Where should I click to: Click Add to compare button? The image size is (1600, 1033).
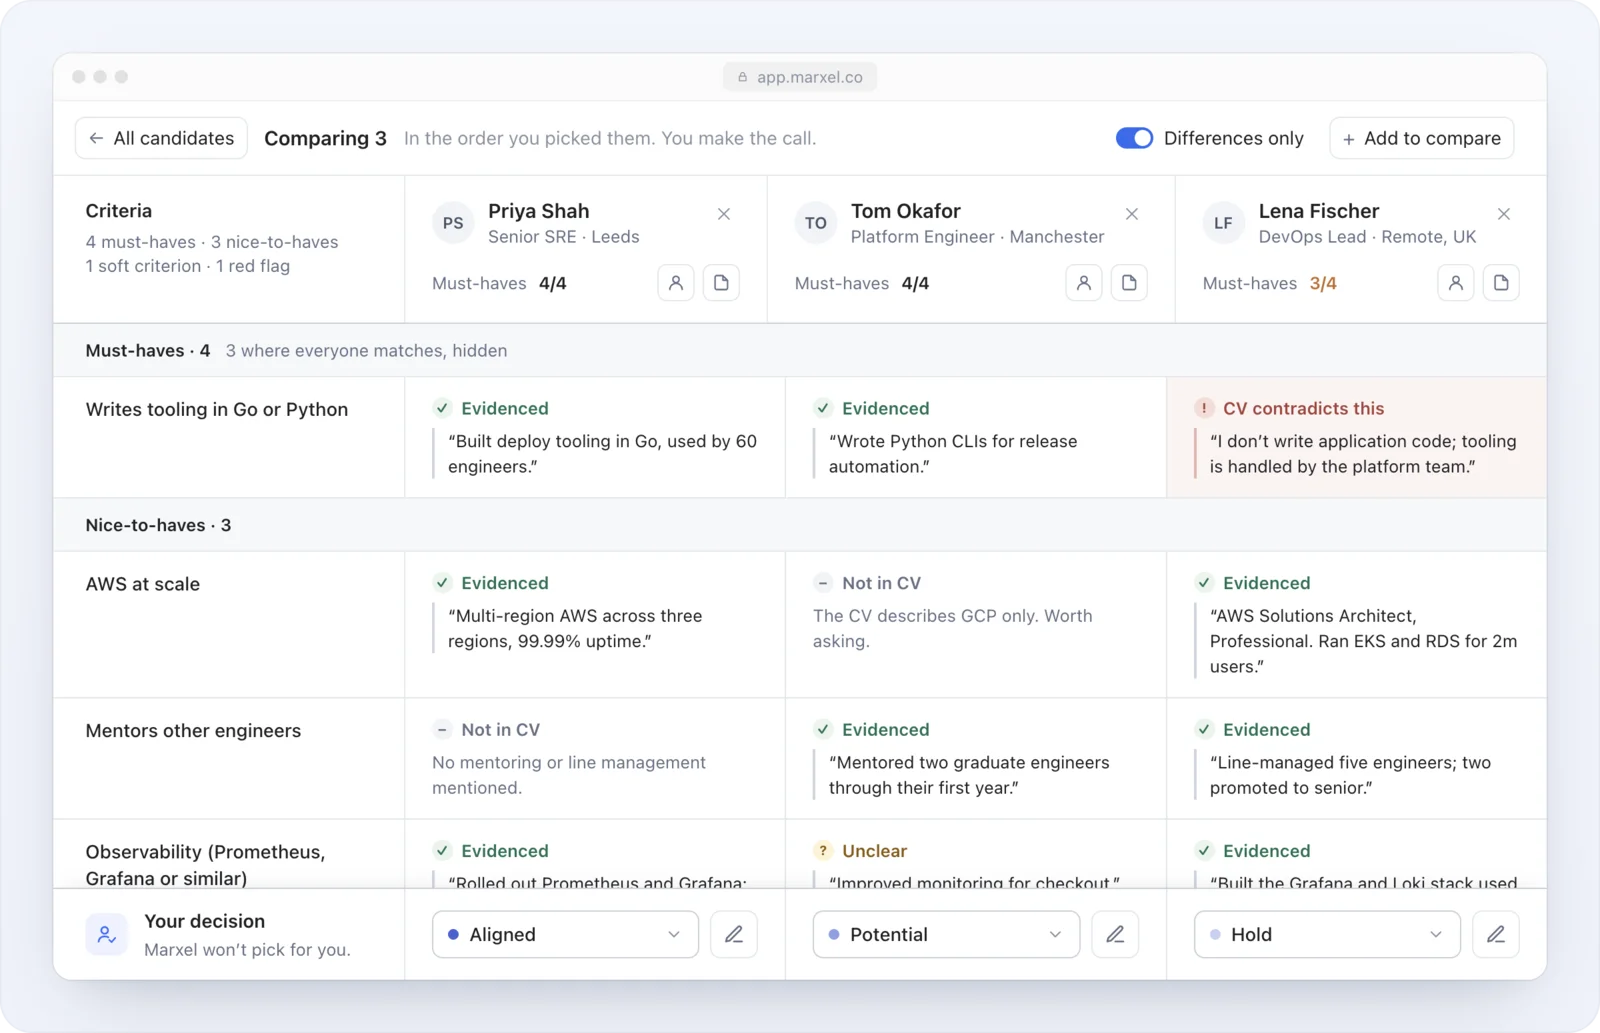1421,138
